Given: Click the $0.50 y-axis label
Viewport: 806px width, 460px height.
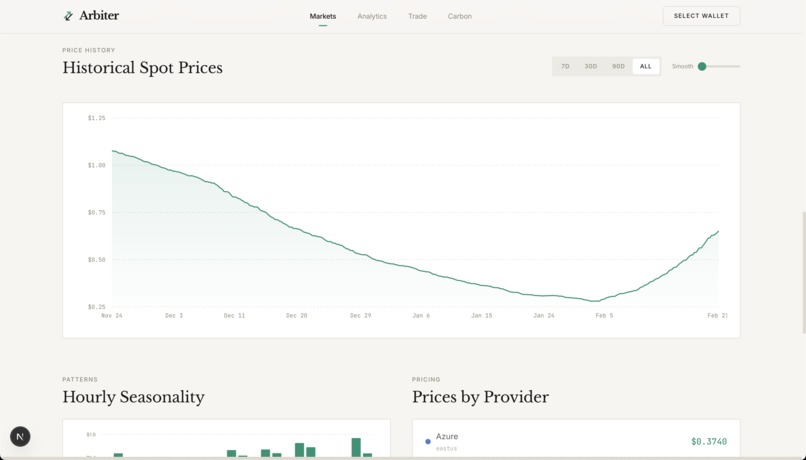Looking at the screenshot, I should 97,260.
